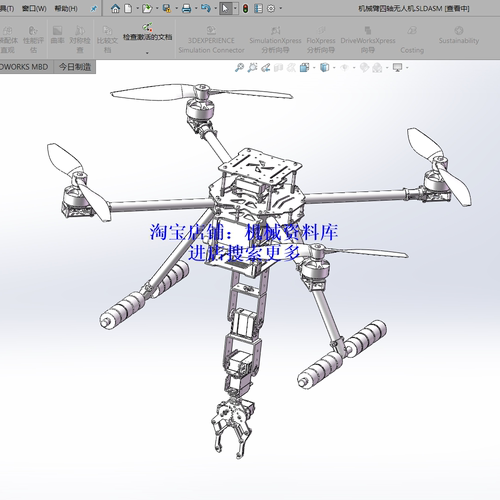Viewport: 500px width, 500px height.
Task: Create a new document with the New icon
Action: click(x=128, y=9)
